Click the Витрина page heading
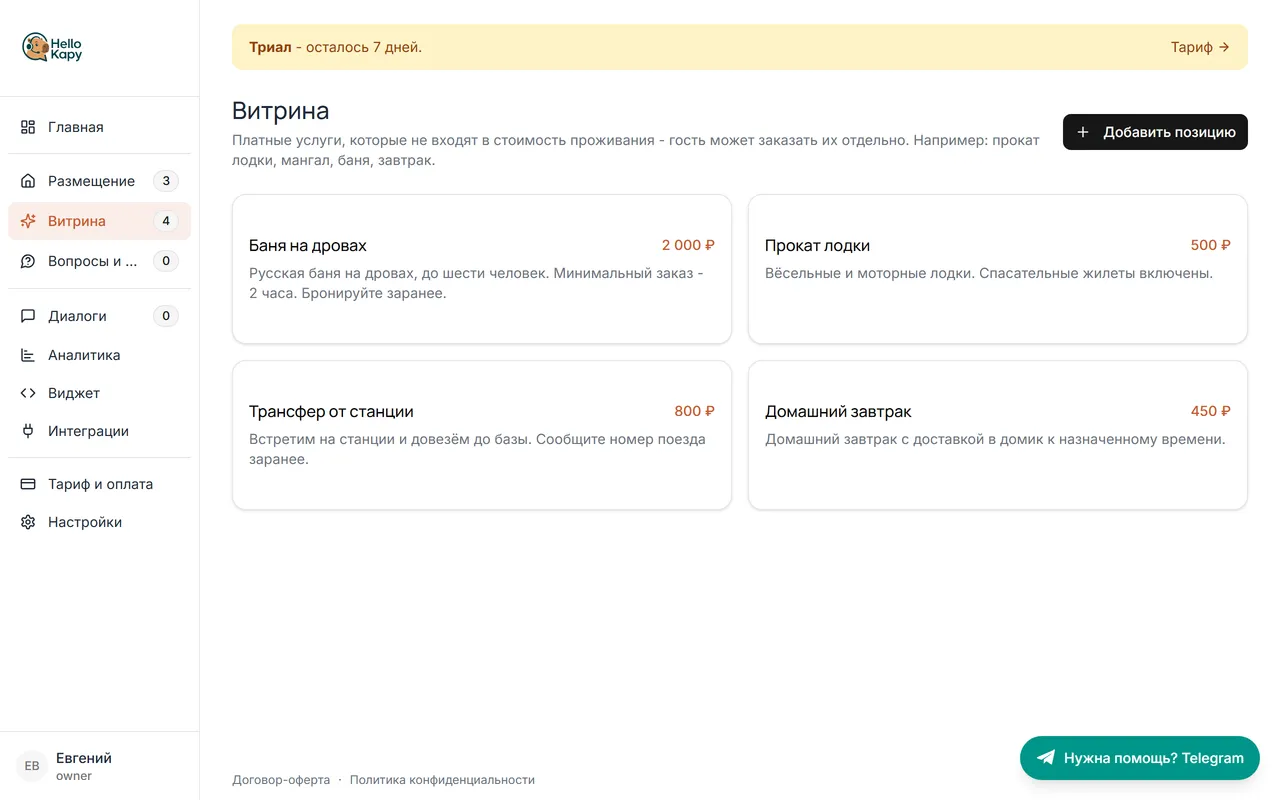 [x=281, y=111]
